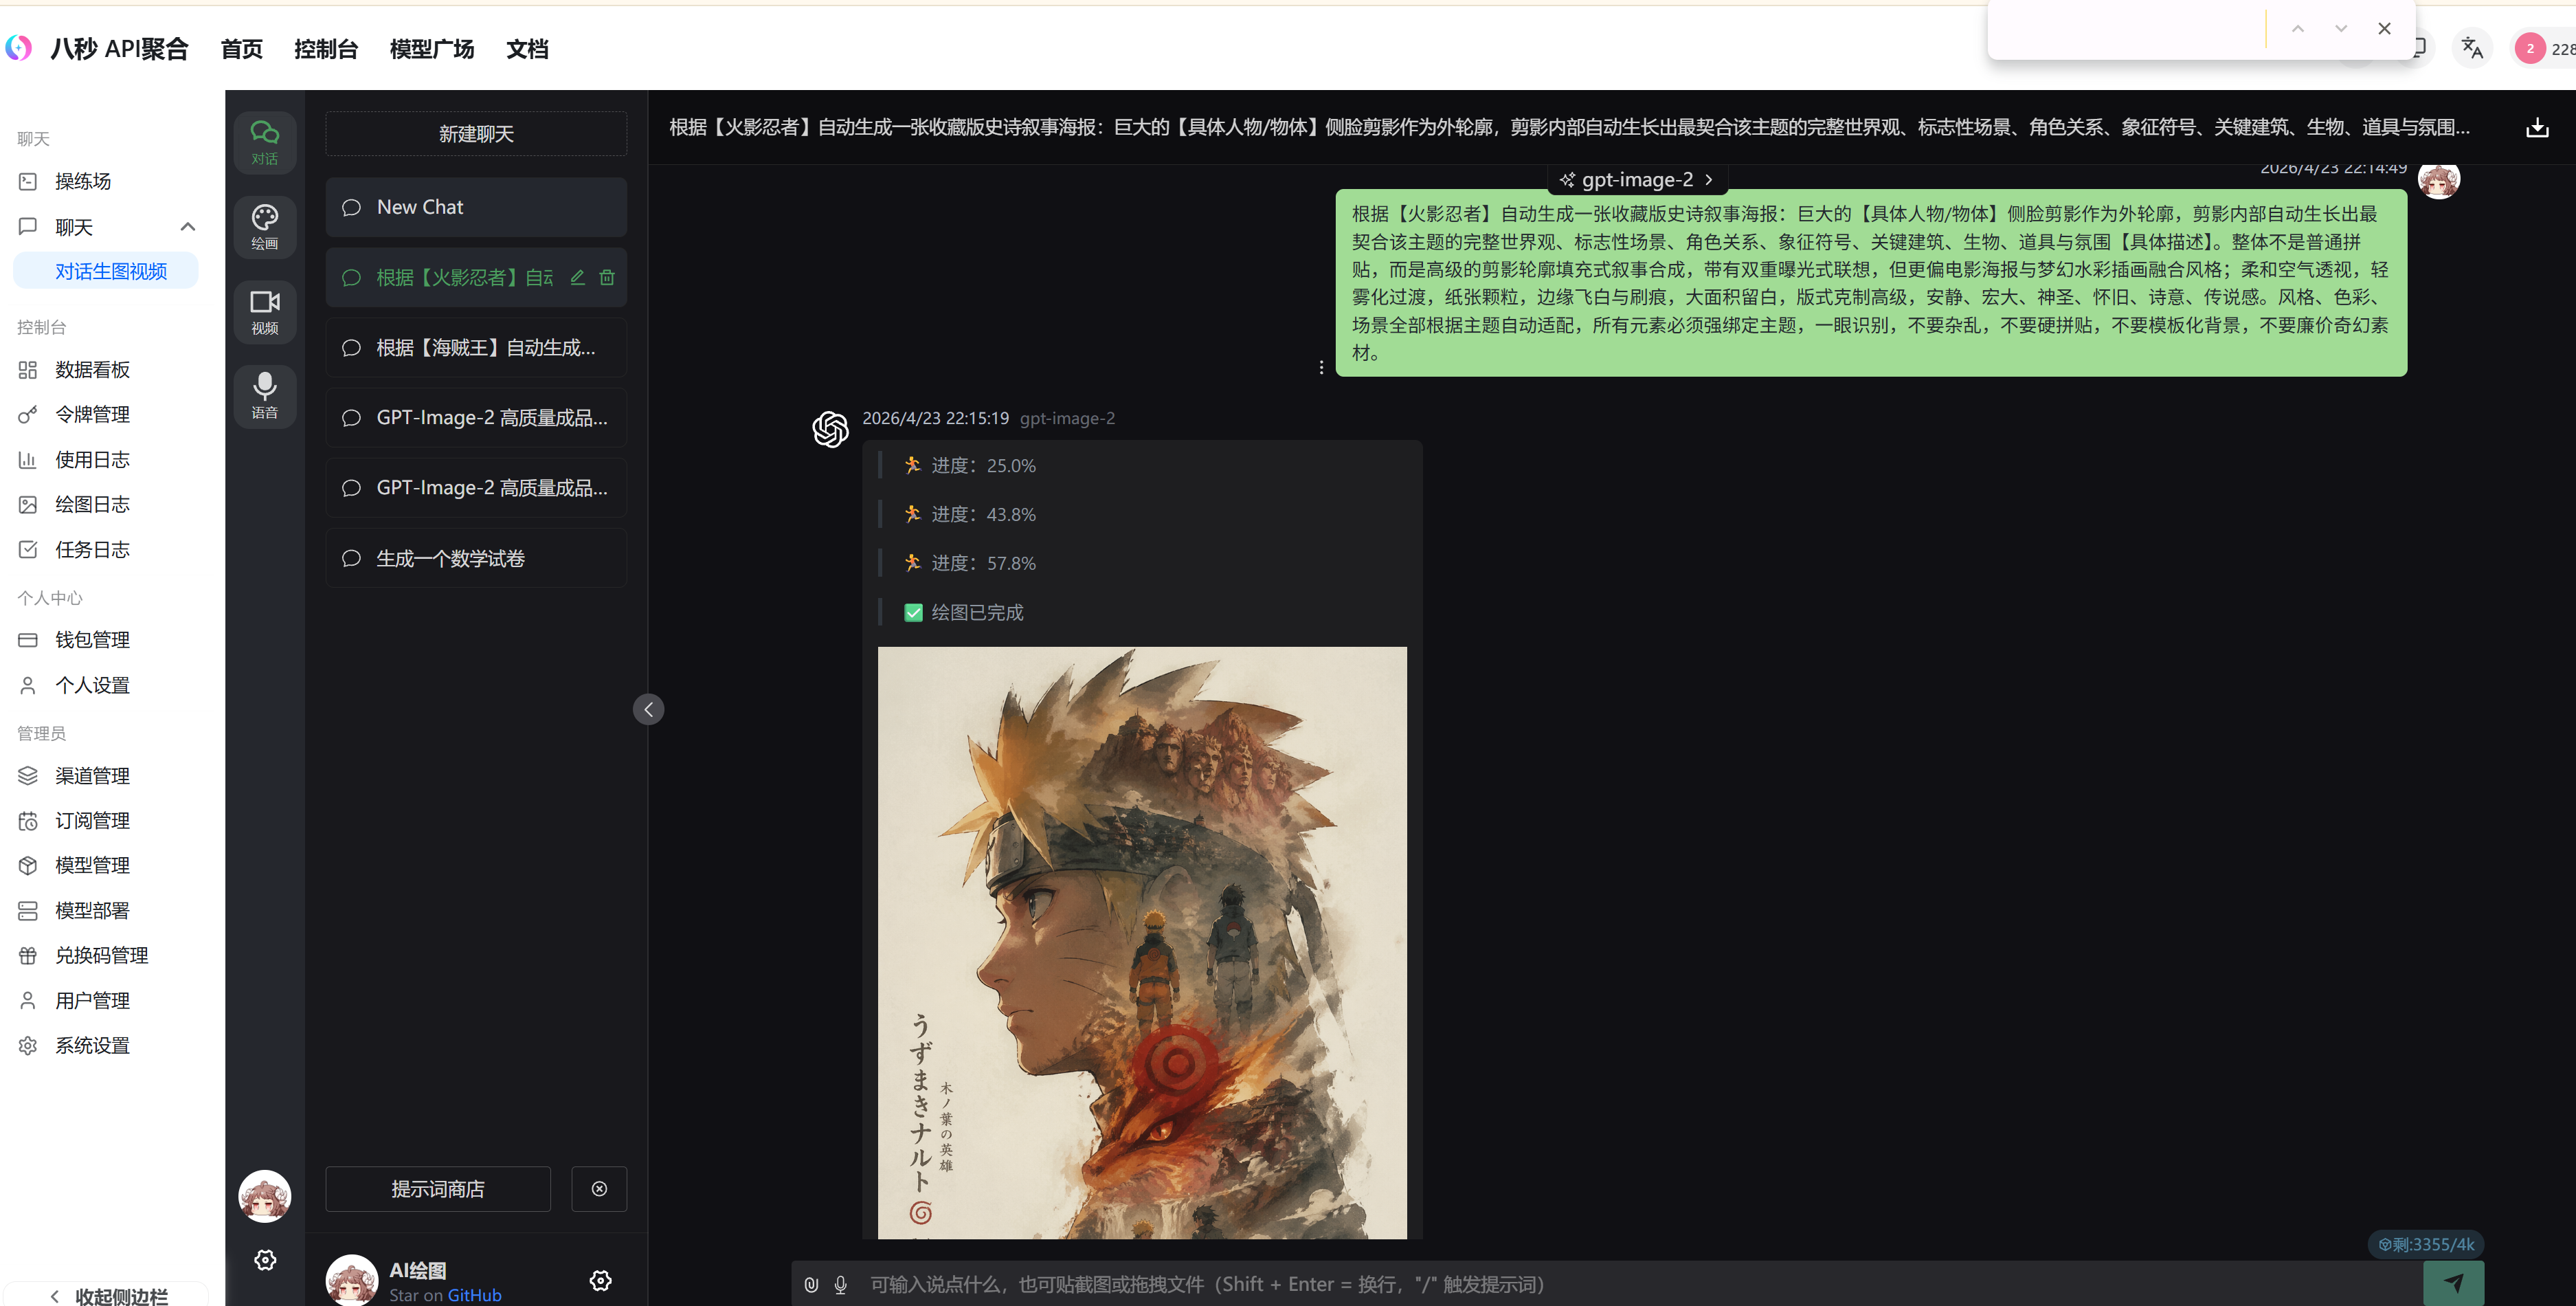Open the gear settings below the avatar

(265, 1259)
